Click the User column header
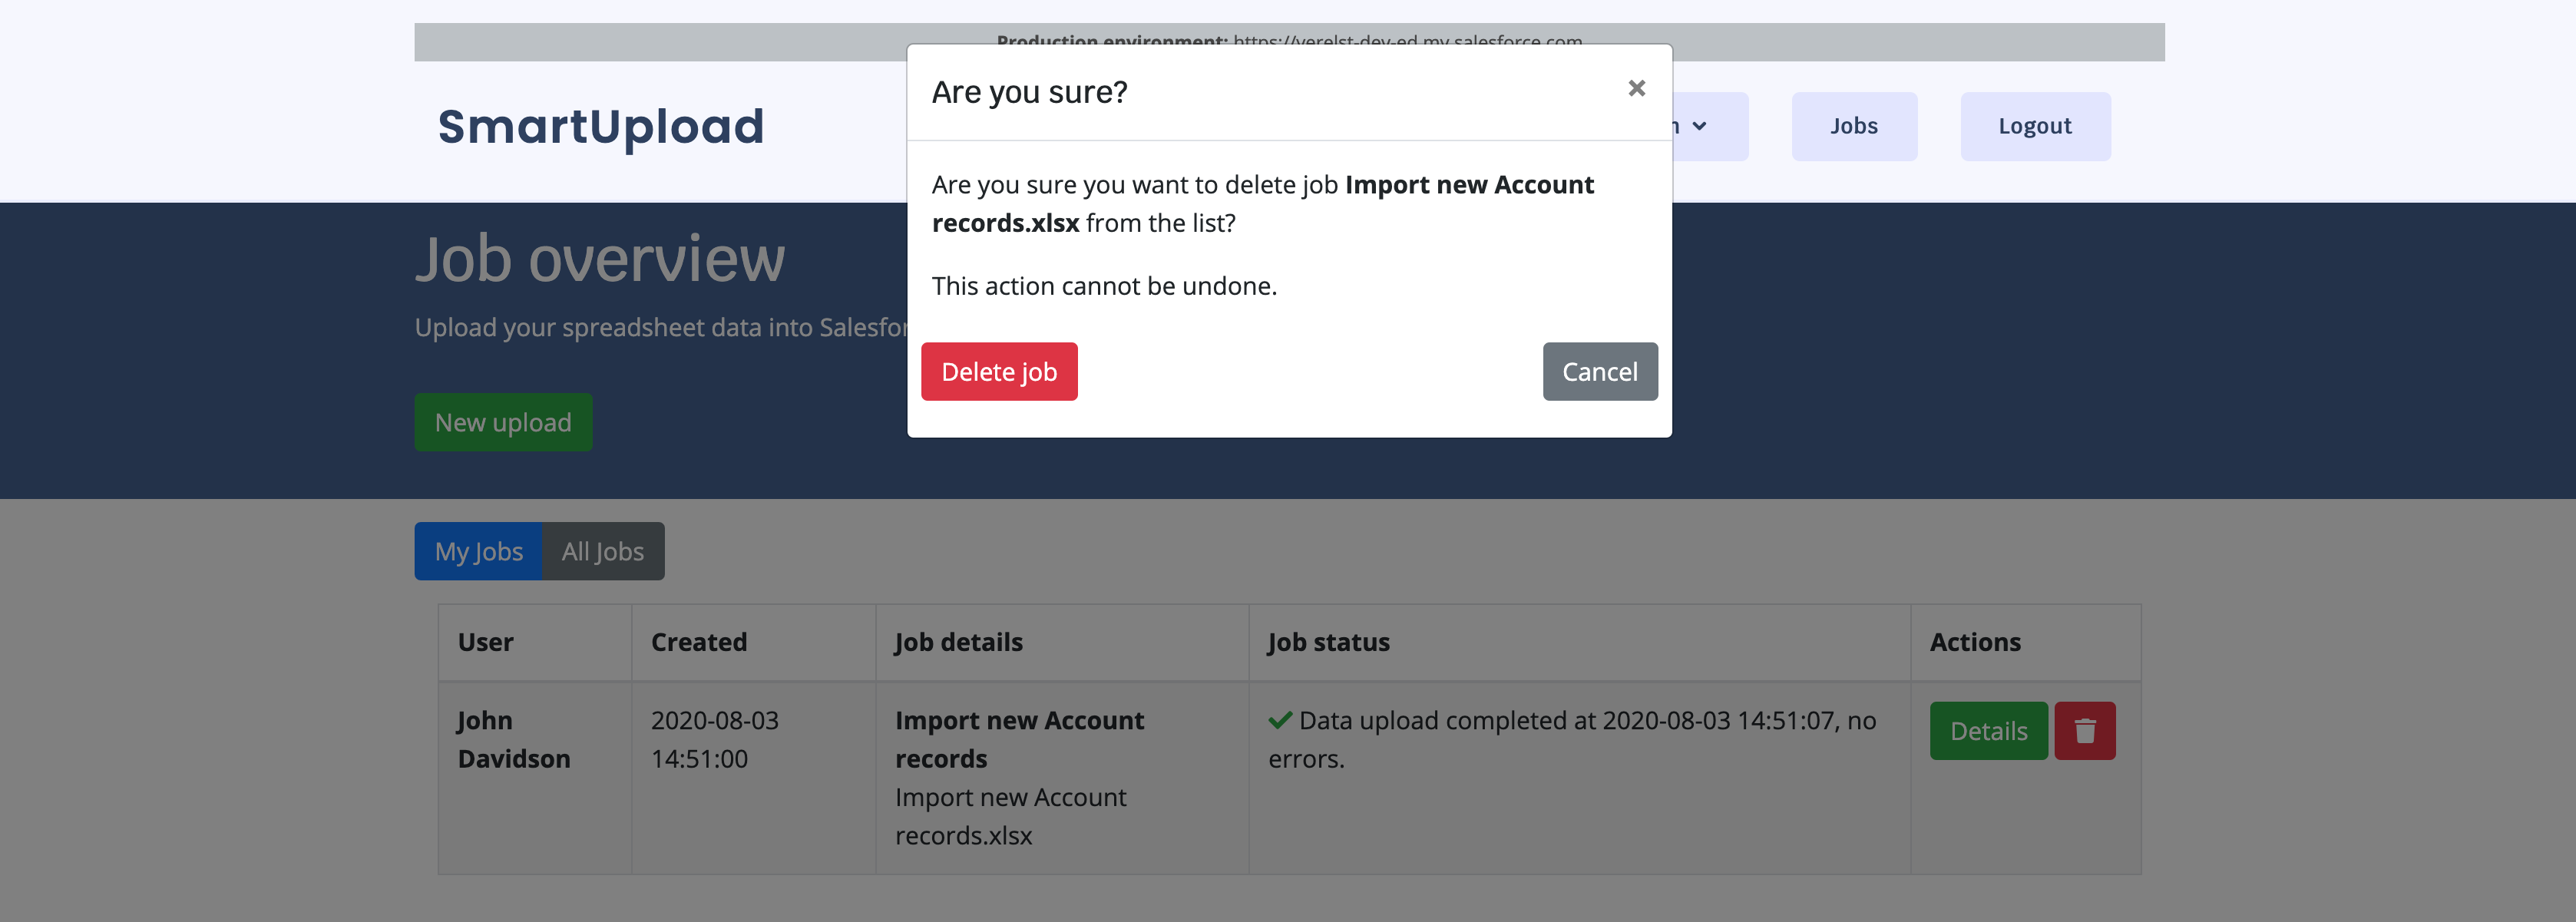 tap(485, 642)
